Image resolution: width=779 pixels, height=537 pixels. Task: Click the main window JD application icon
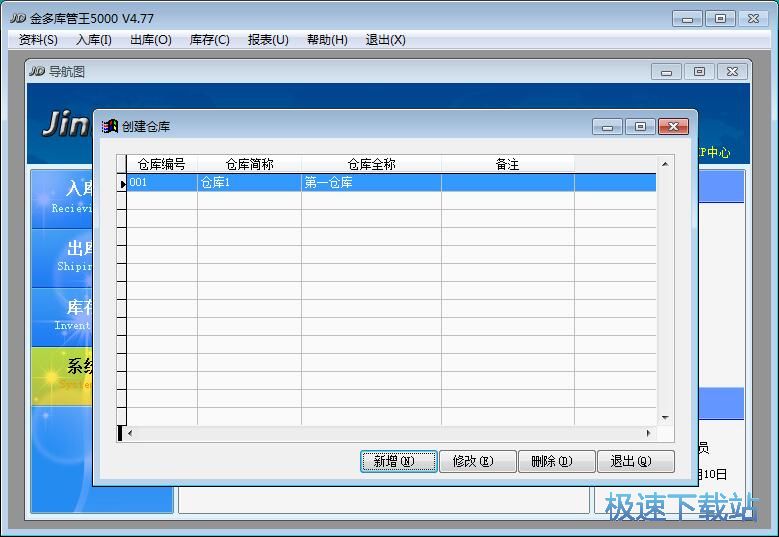(x=18, y=18)
